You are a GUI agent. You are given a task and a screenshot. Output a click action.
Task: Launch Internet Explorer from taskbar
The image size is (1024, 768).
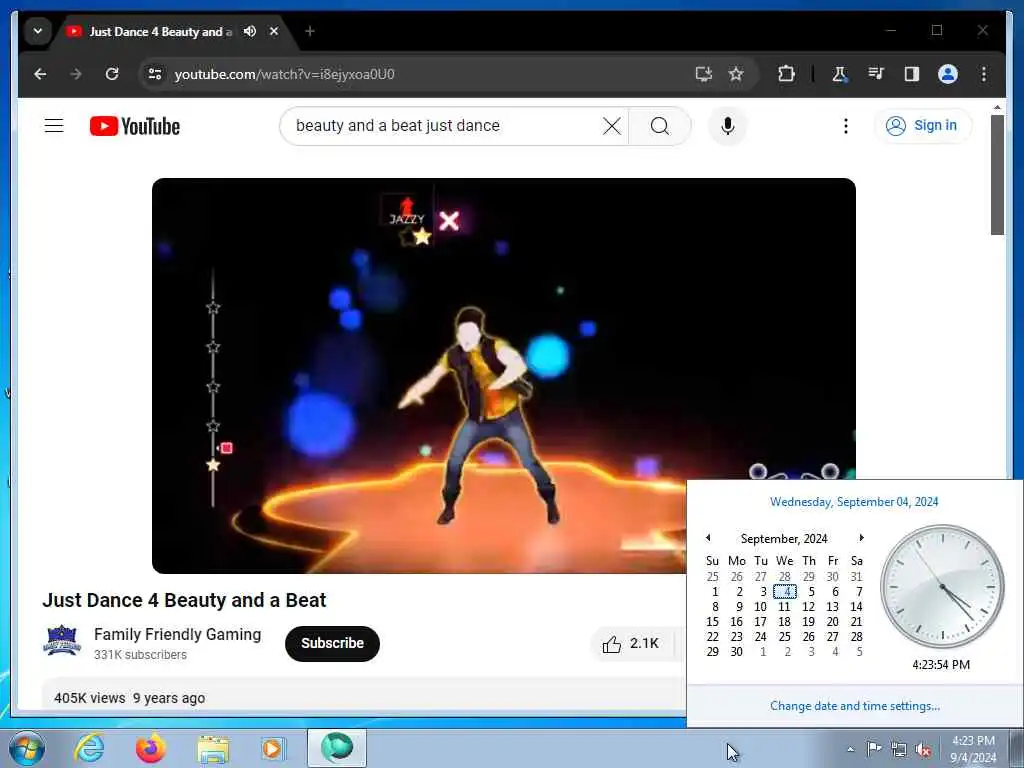click(x=89, y=748)
